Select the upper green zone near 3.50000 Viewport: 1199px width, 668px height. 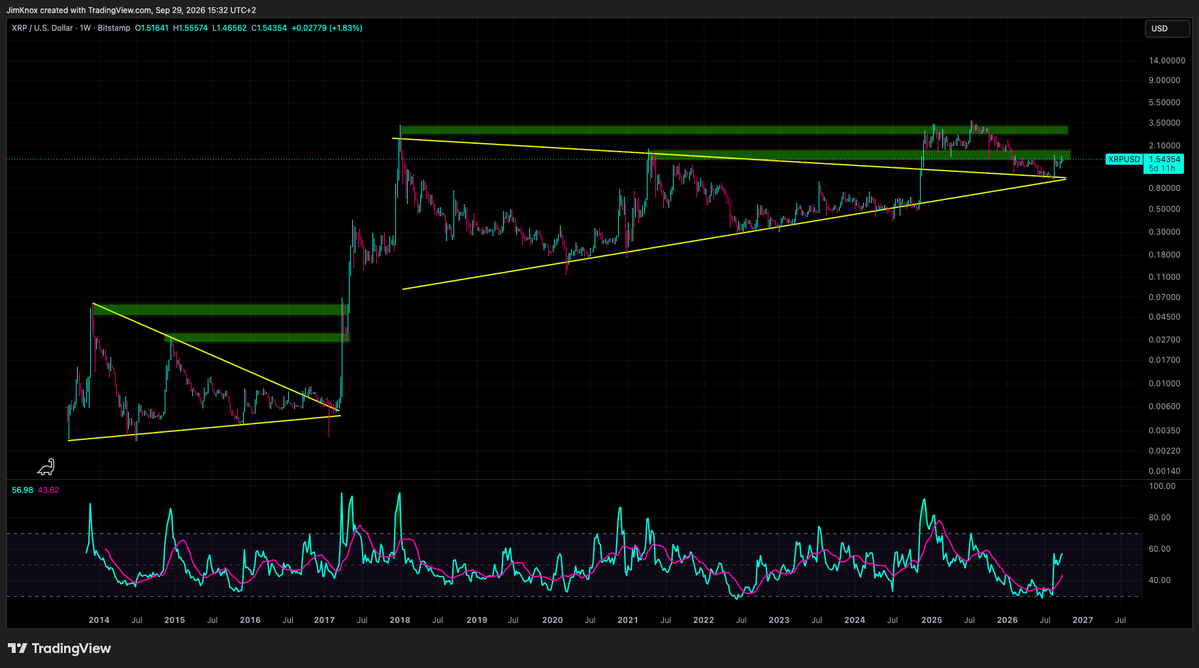734,130
